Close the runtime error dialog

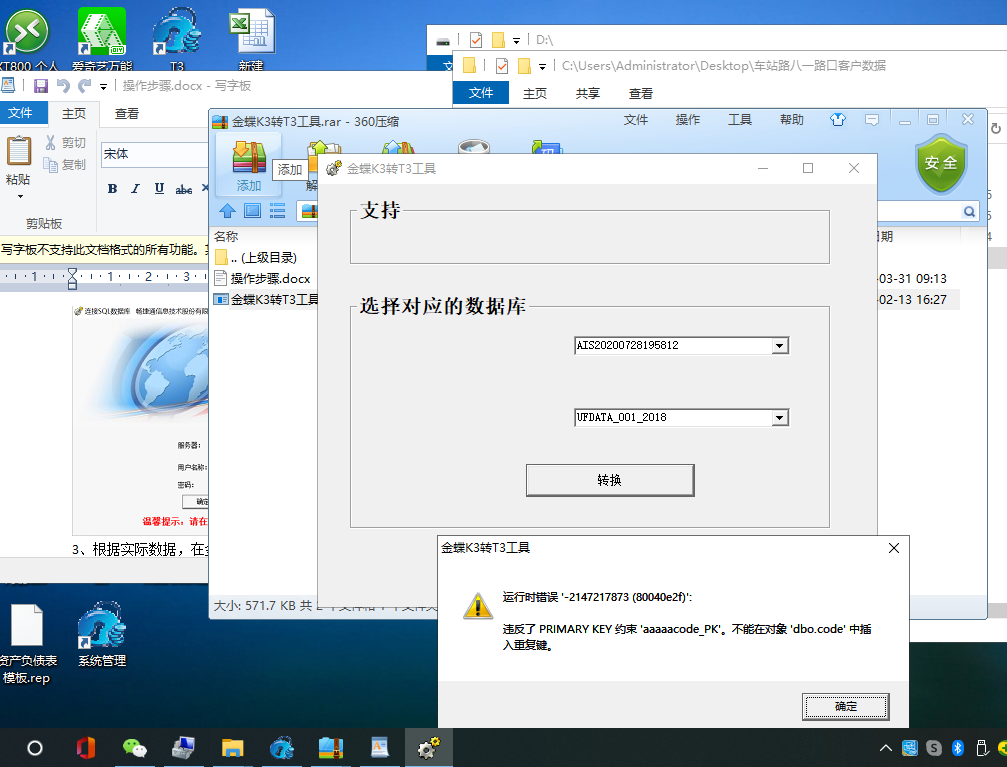pos(893,548)
